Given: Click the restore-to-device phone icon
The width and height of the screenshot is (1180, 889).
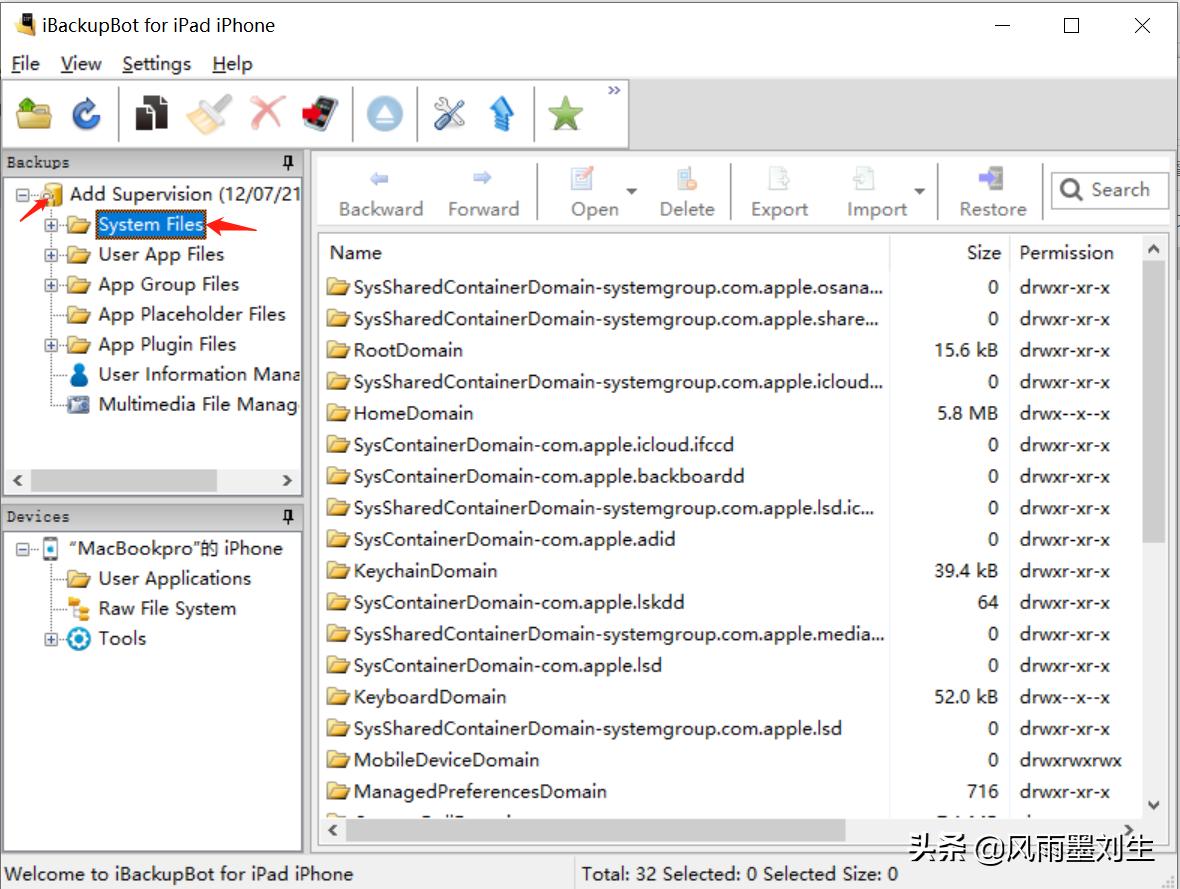Looking at the screenshot, I should 320,114.
